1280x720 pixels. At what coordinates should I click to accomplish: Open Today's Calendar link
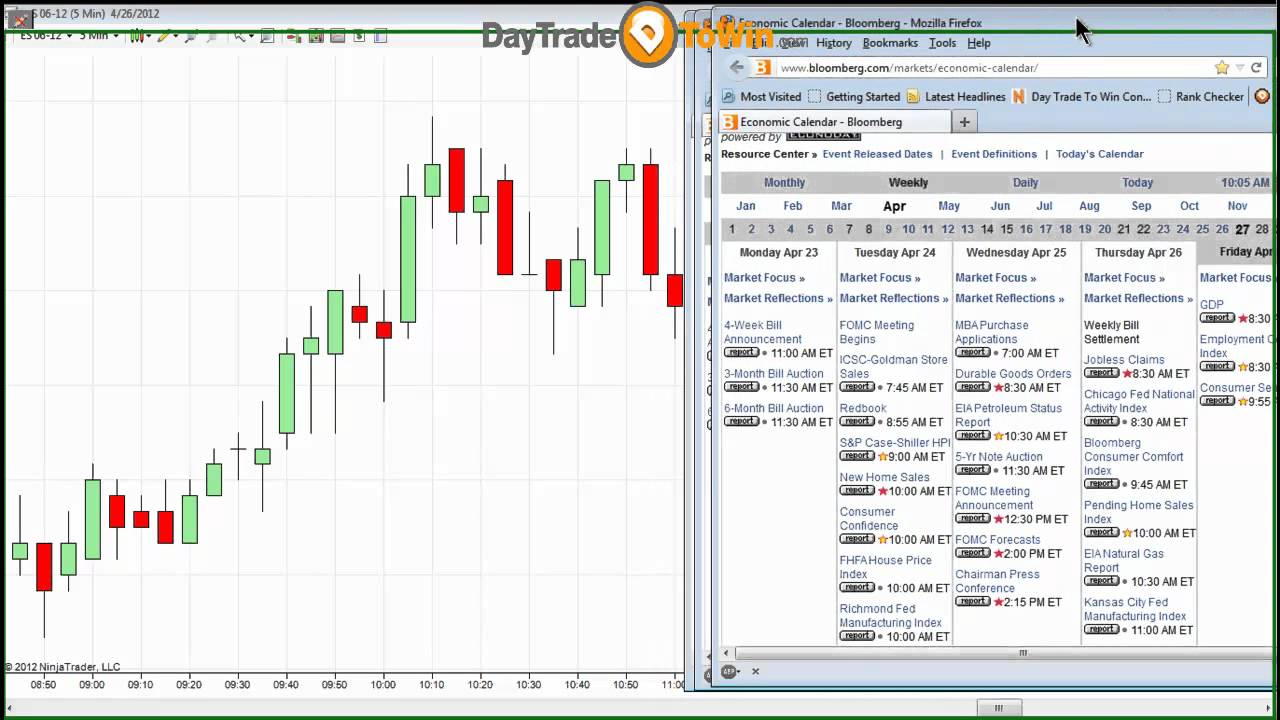tap(1099, 154)
